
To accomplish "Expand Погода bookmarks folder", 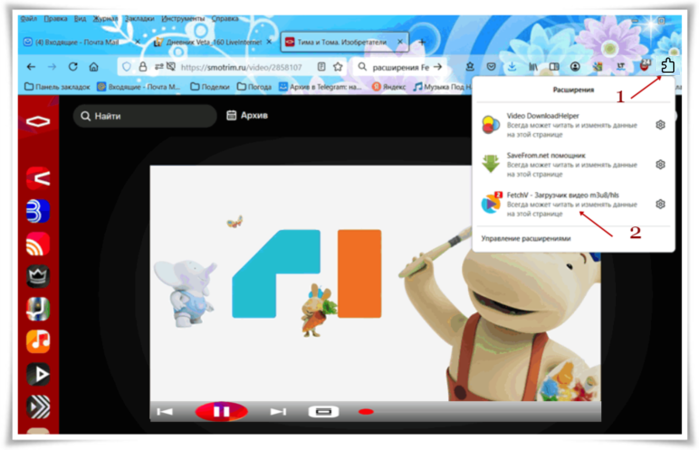I will pyautogui.click(x=254, y=87).
